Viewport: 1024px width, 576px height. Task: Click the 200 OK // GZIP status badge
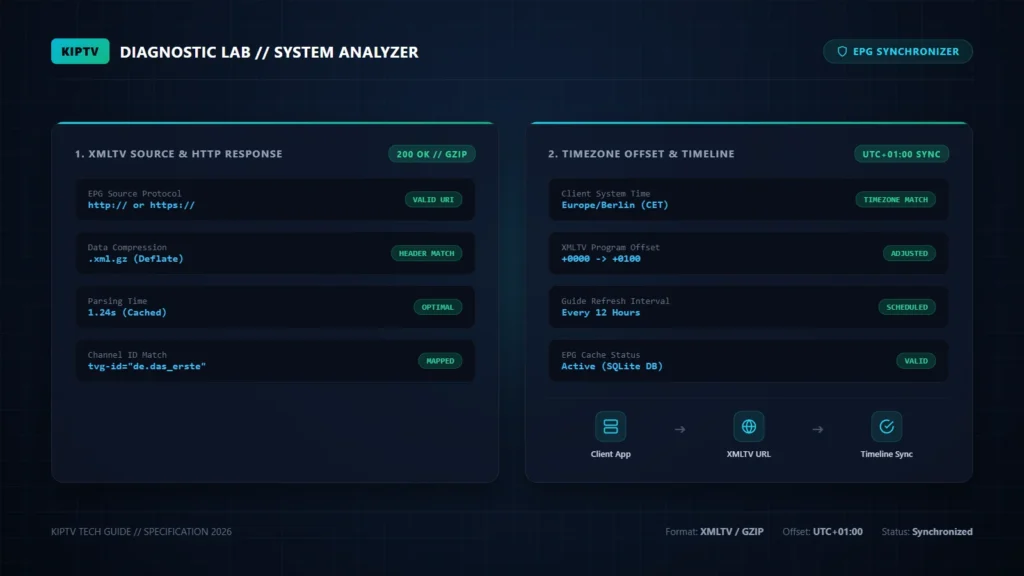click(432, 154)
